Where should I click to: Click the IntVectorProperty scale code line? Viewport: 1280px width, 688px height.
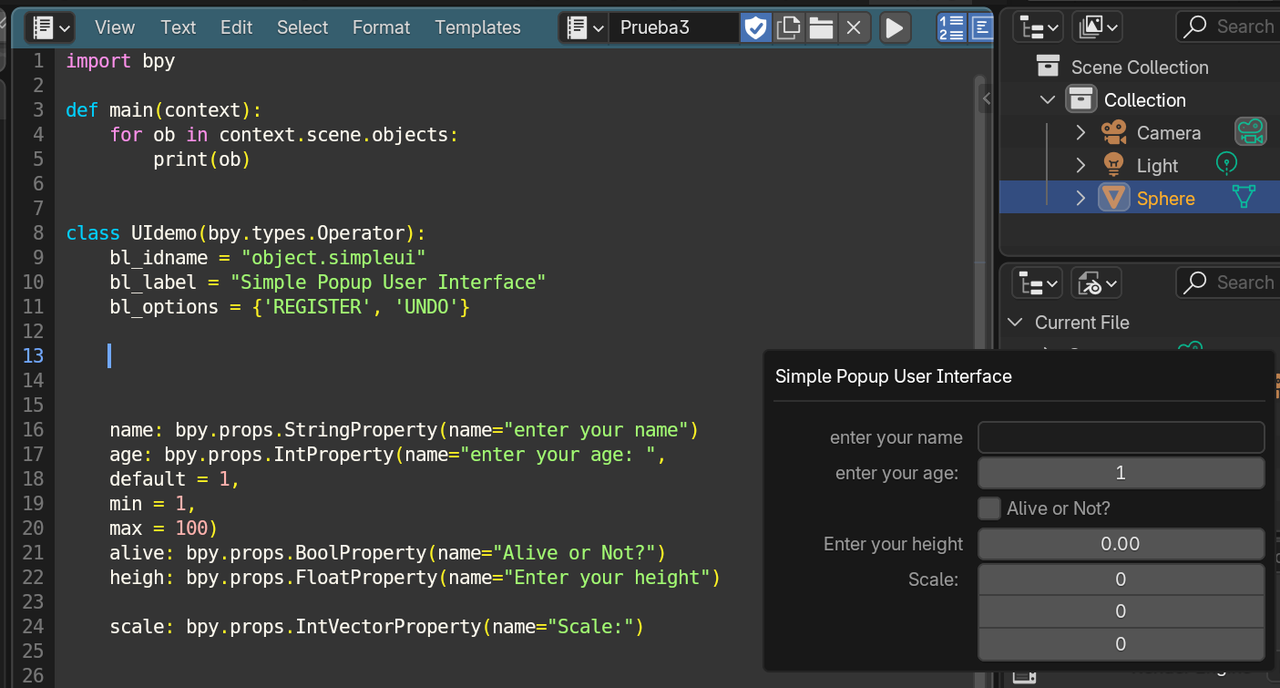point(377,626)
